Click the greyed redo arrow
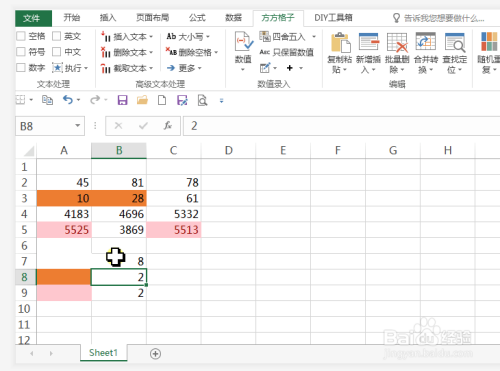Screen dimensions: 500x371 pos(95,100)
